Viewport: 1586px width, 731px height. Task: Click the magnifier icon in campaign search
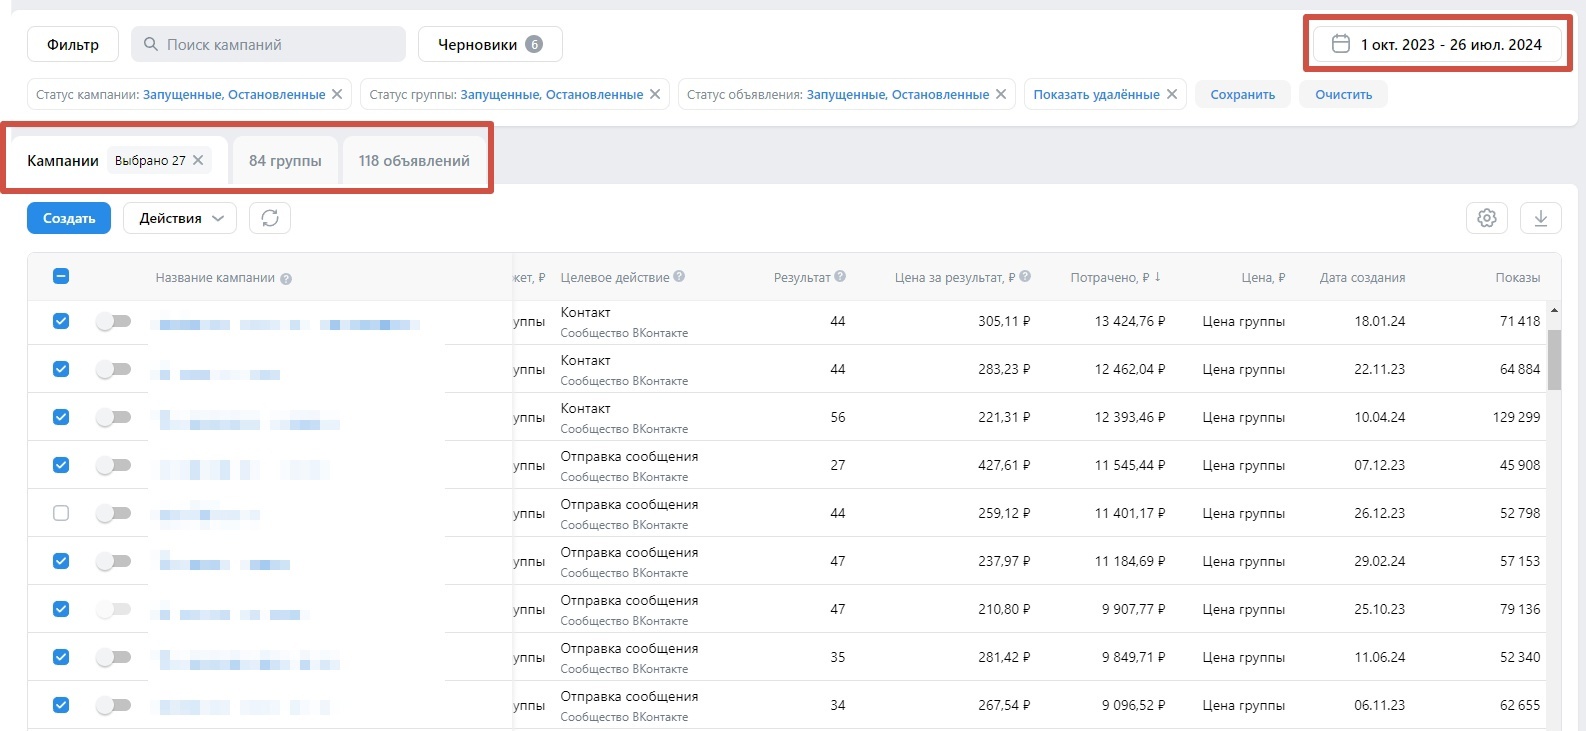pos(151,44)
